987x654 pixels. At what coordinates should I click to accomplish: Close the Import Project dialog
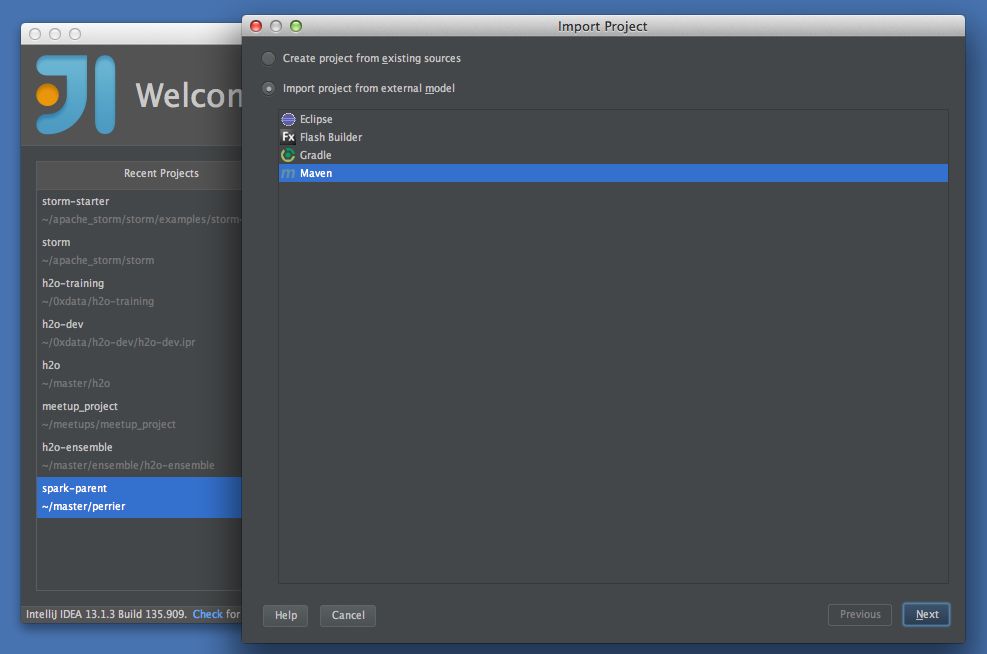(256, 26)
